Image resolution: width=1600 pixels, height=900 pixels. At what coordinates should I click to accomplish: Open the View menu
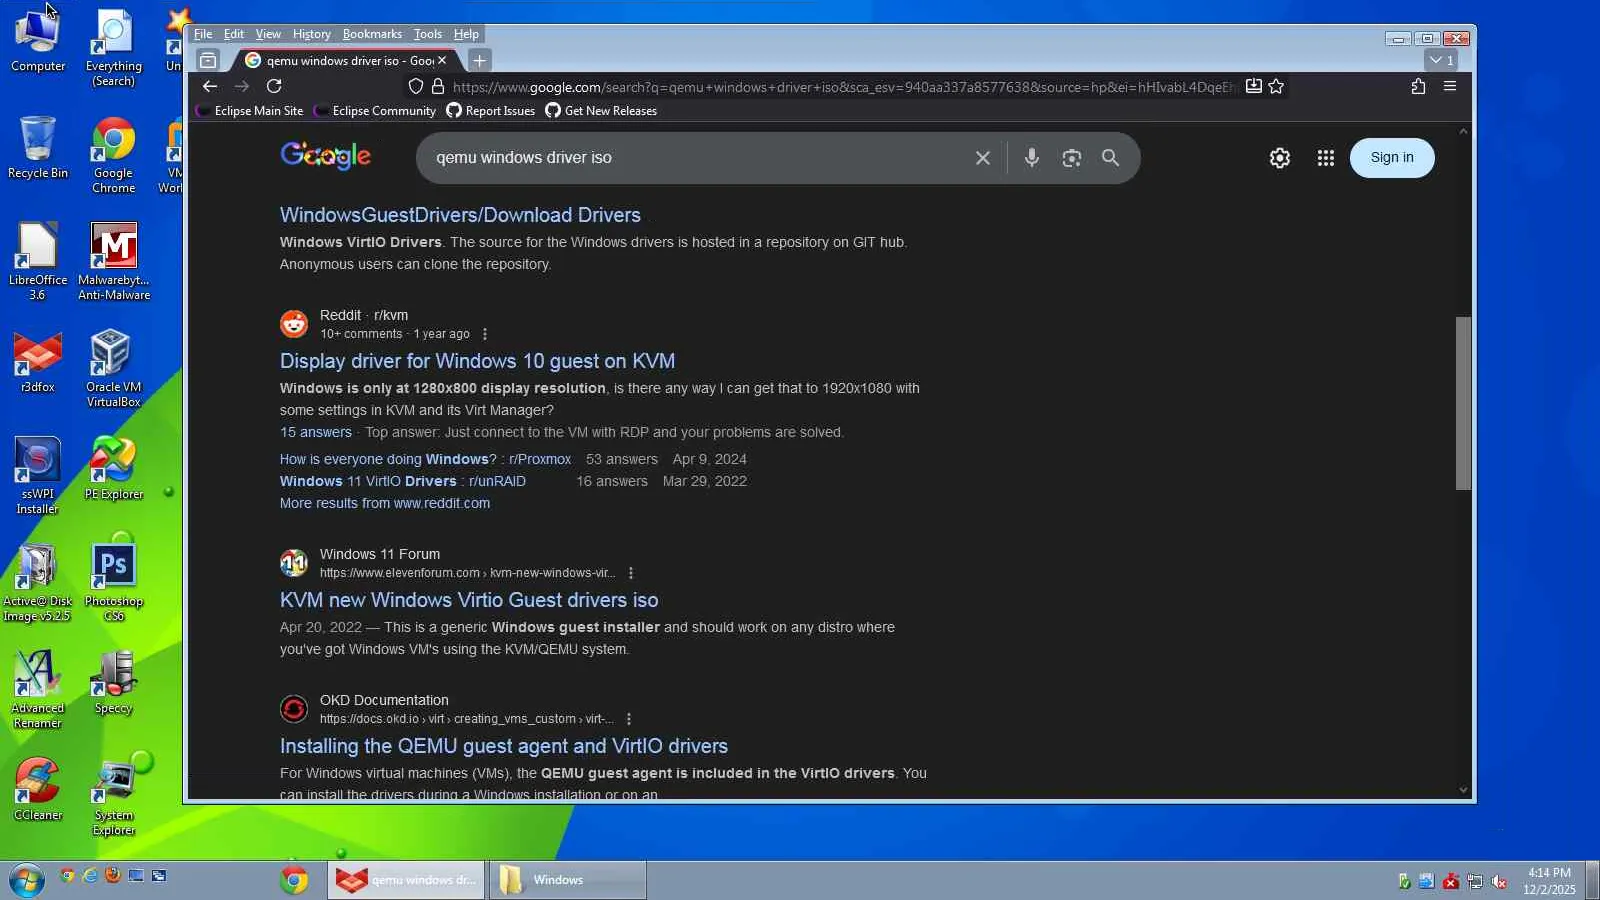coord(268,34)
